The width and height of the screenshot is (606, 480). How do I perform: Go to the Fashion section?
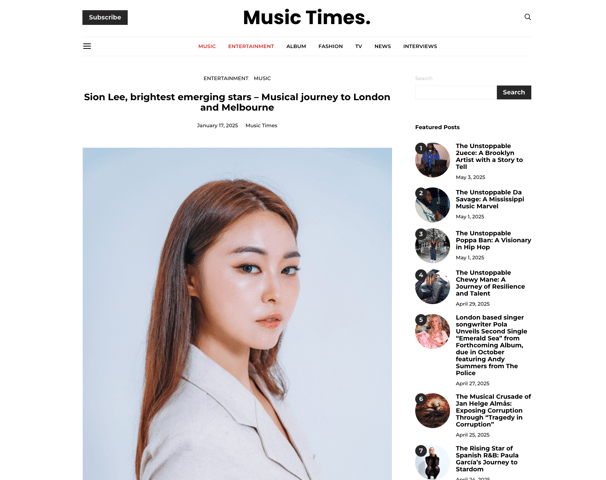click(x=330, y=46)
